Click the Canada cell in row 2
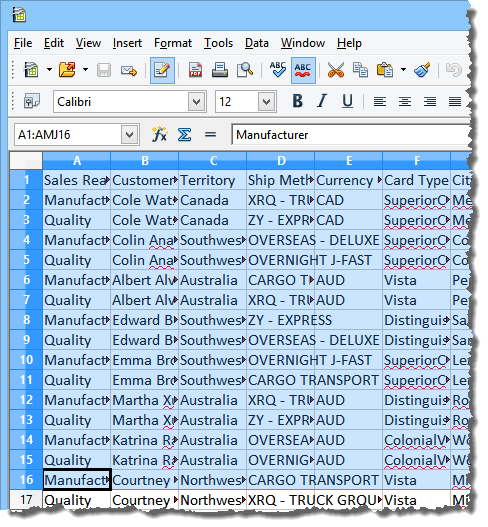 (x=213, y=200)
